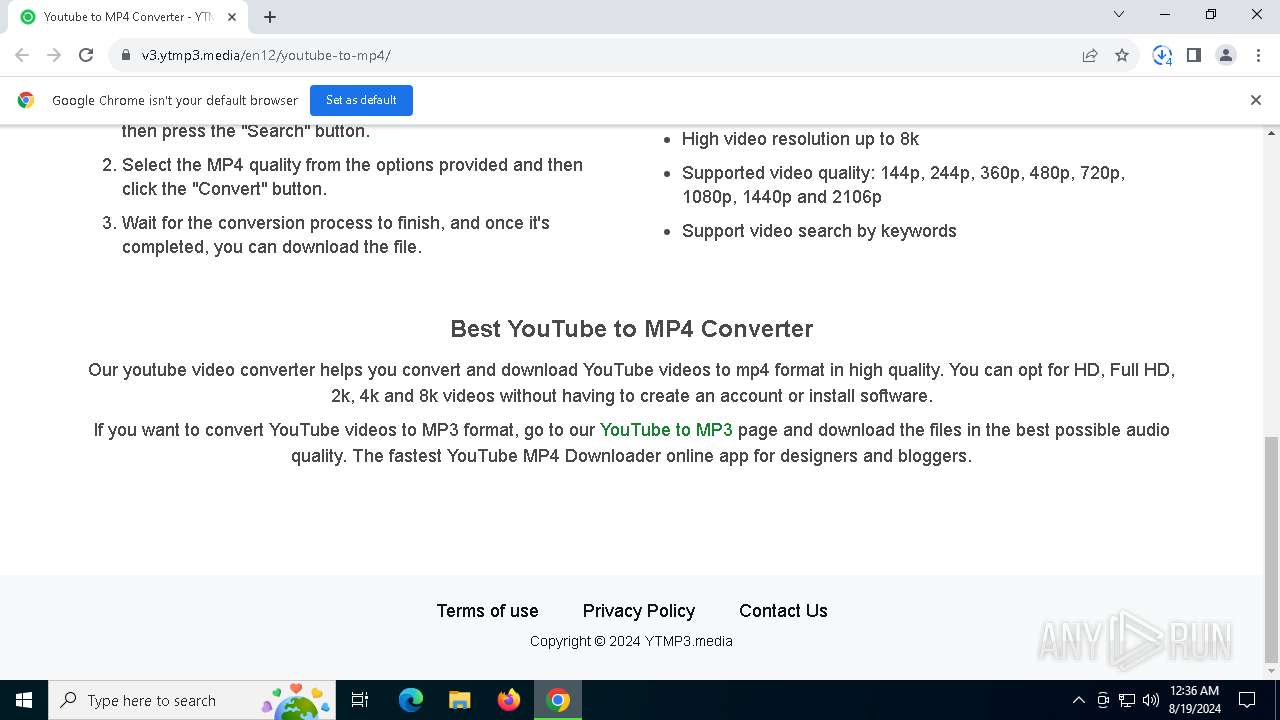Show hidden system tray icons
Image resolution: width=1280 pixels, height=720 pixels.
1078,700
